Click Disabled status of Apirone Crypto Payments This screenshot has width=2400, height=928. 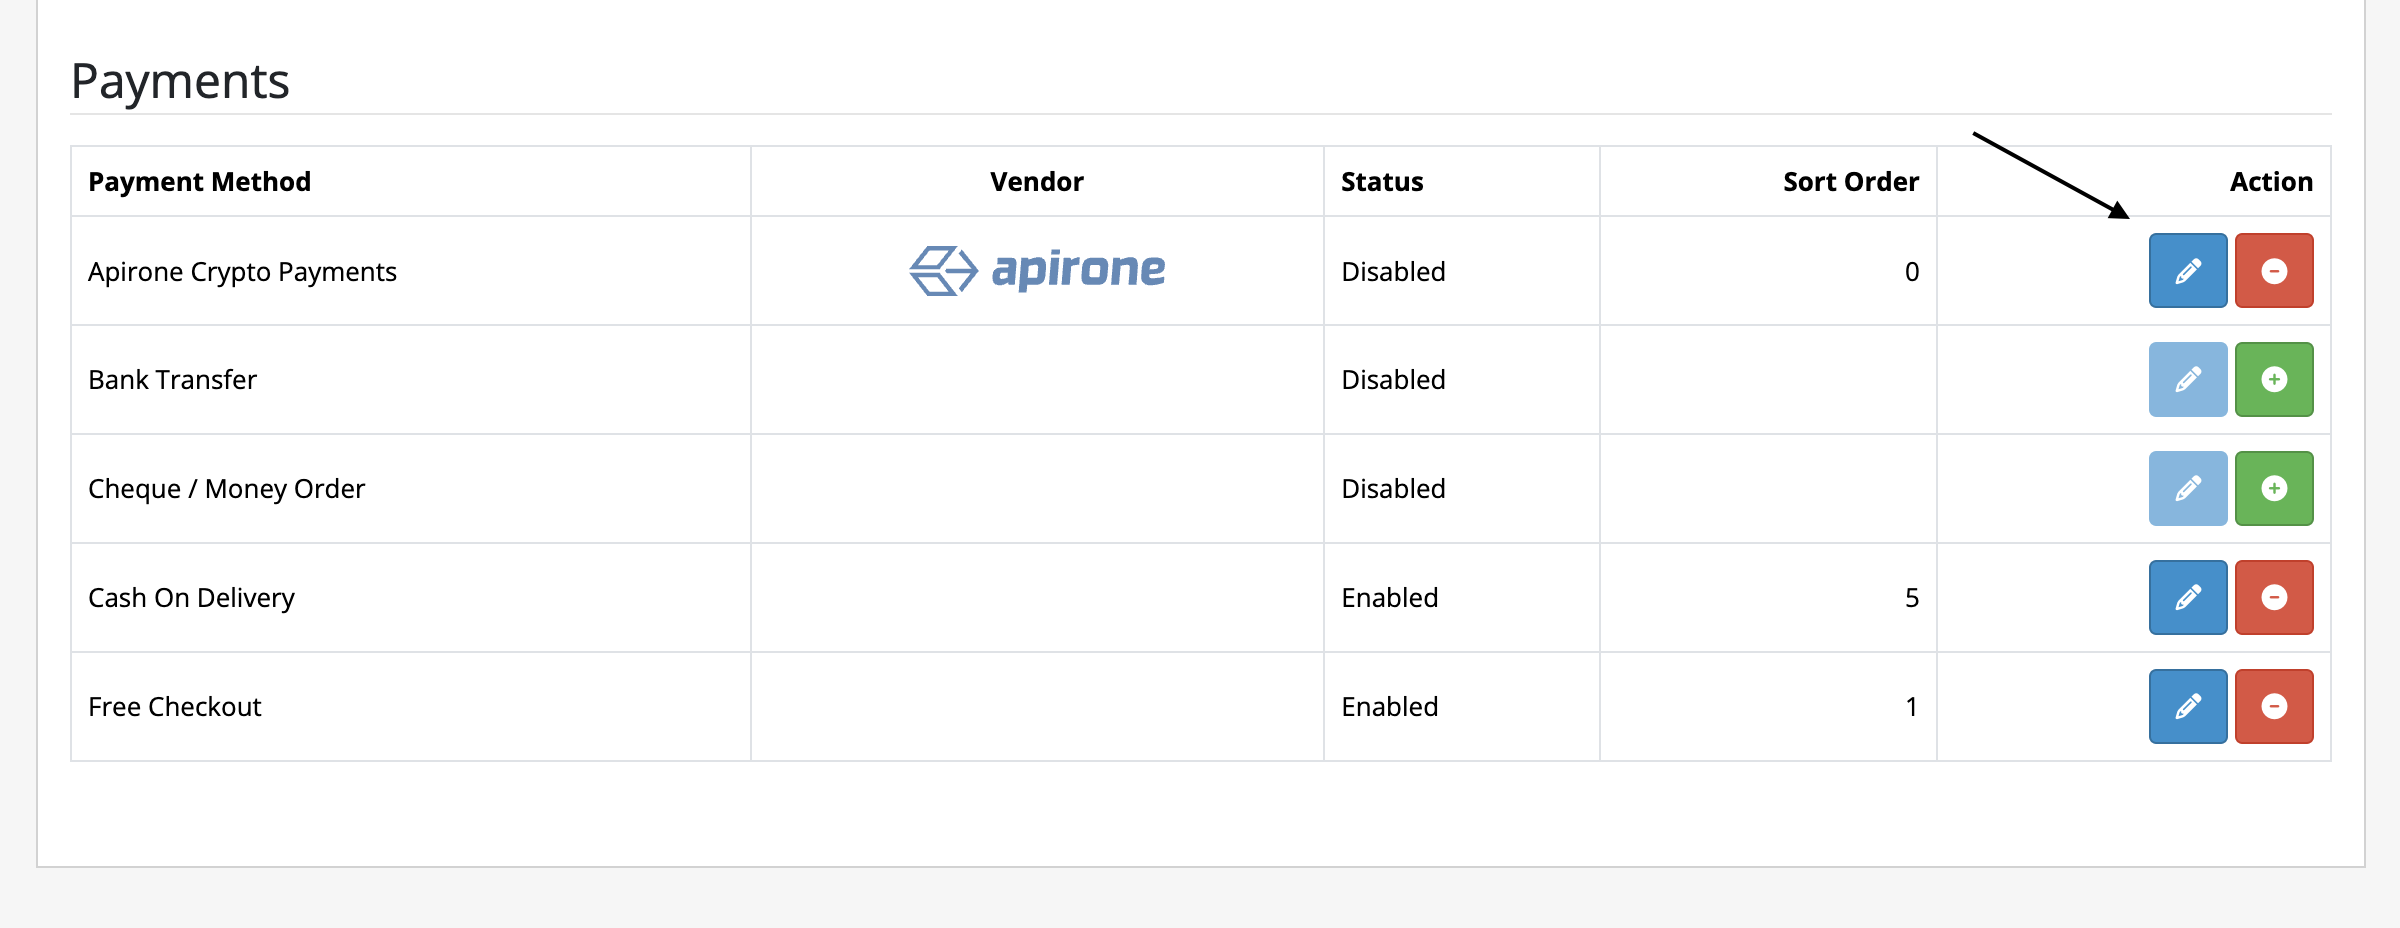tap(1393, 272)
